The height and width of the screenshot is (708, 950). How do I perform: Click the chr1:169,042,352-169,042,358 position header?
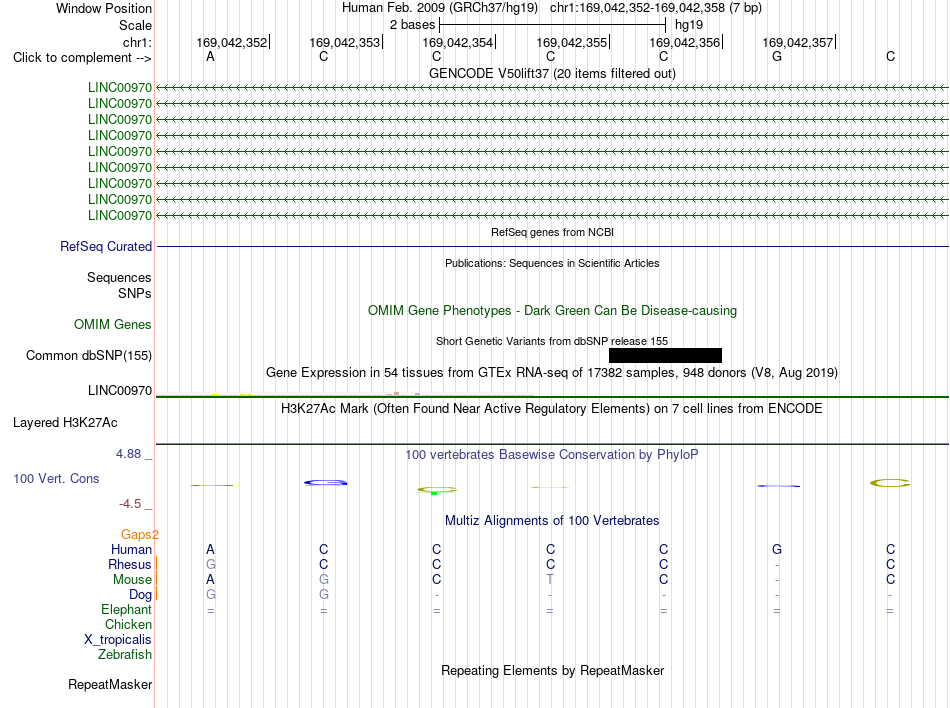pos(656,8)
